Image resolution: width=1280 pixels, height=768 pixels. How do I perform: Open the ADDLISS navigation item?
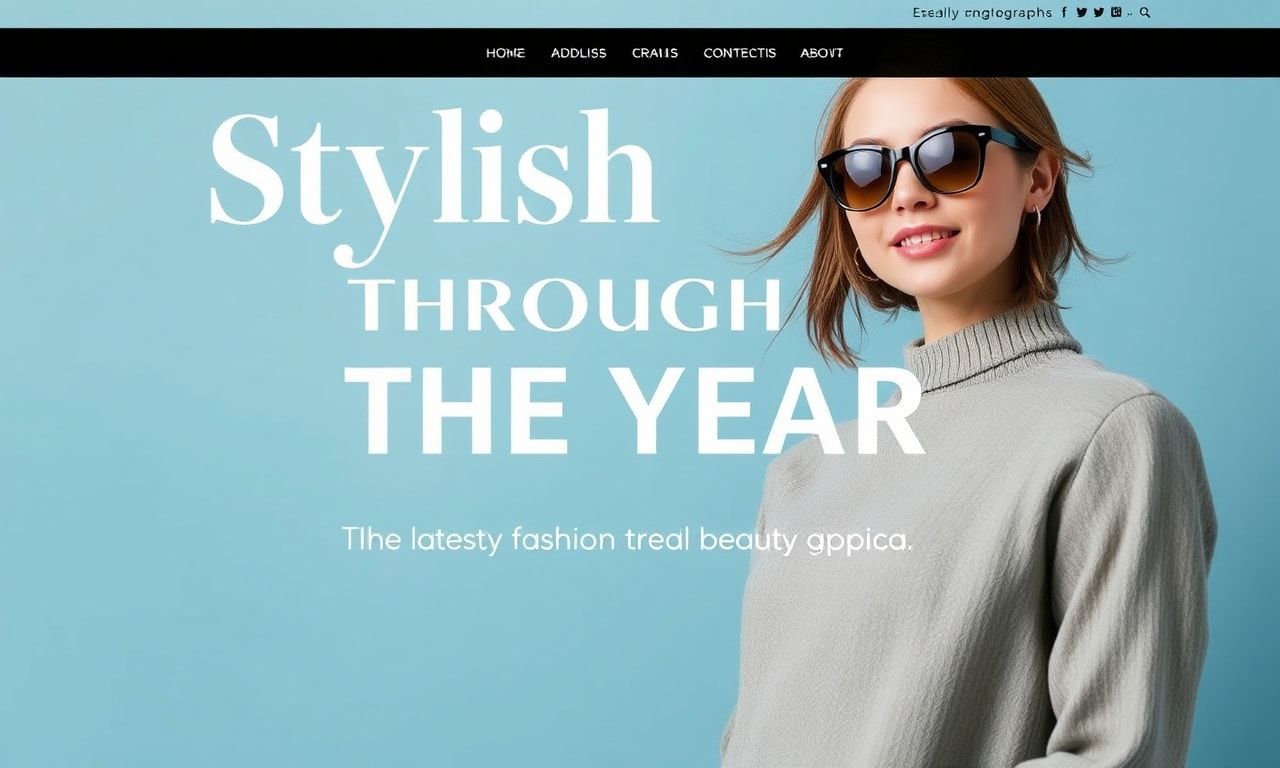point(578,53)
